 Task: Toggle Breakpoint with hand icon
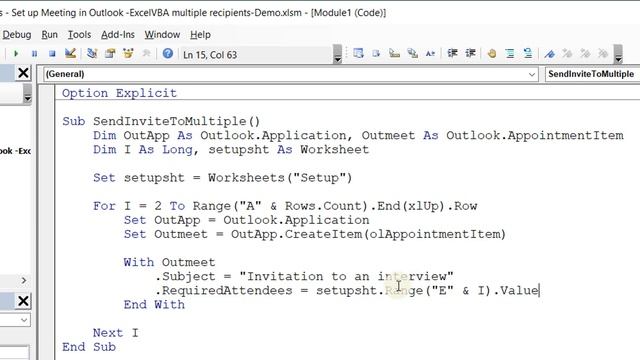coord(492,53)
